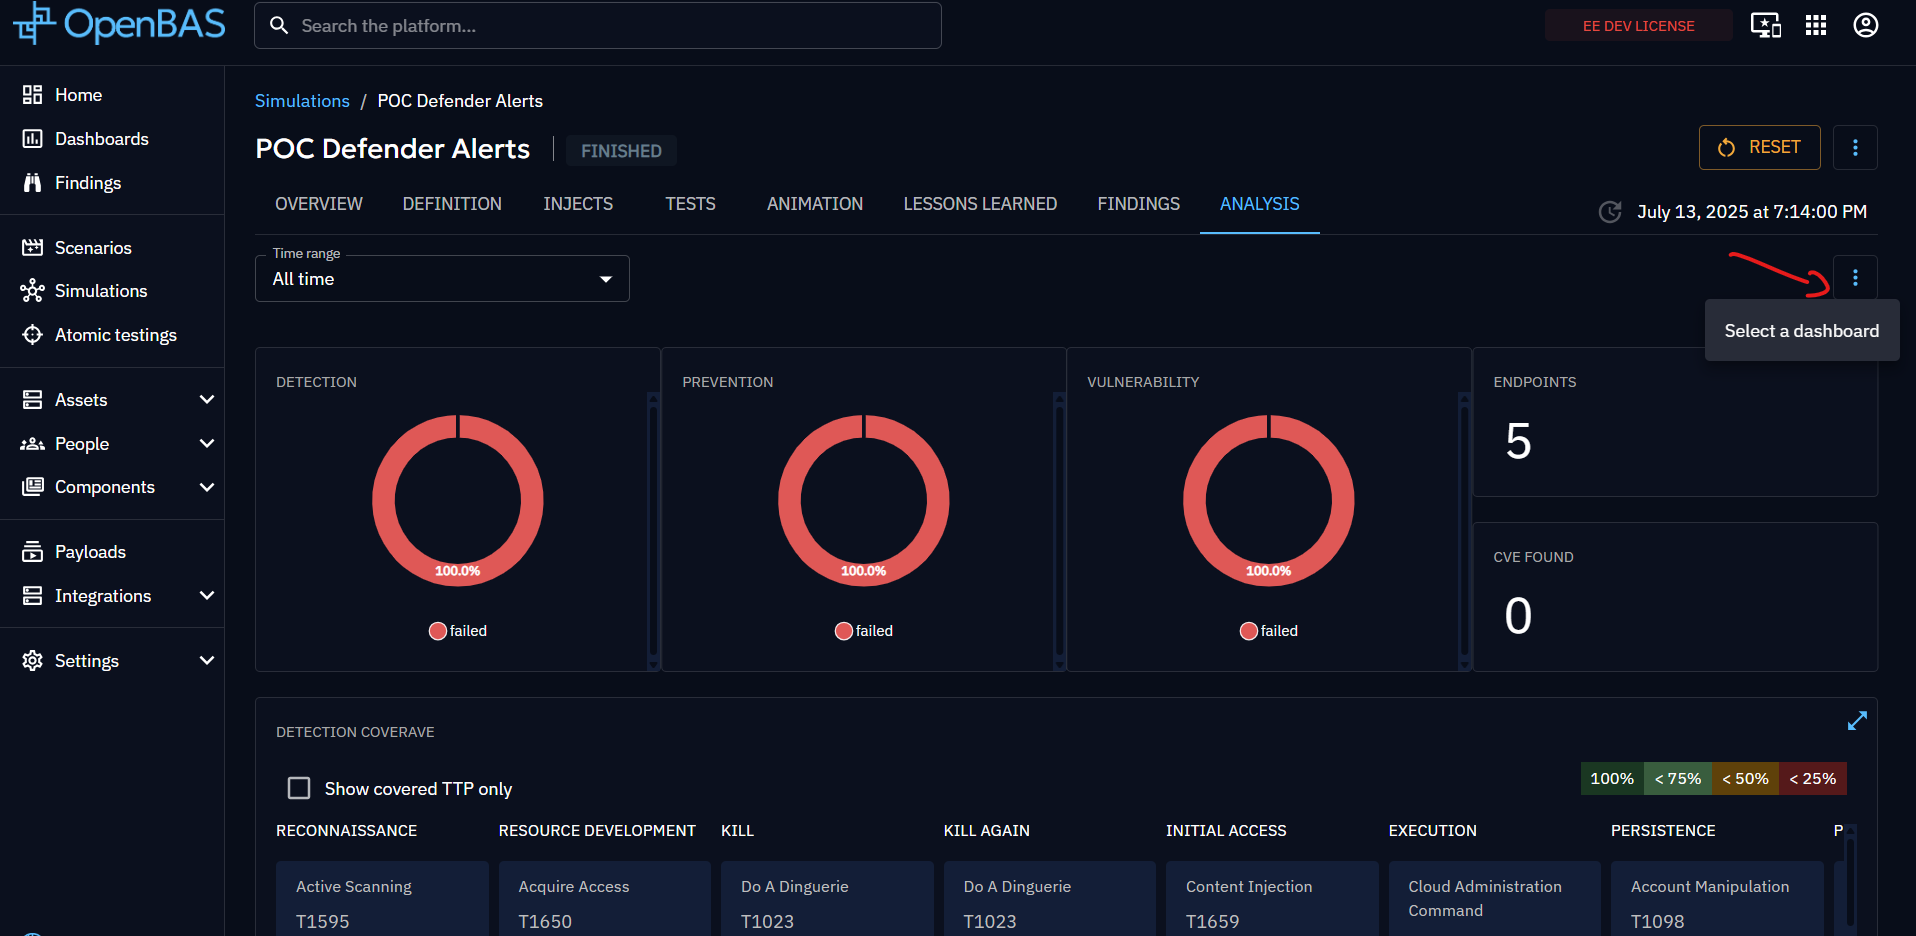Open the Findings sidebar icon
This screenshot has height=936, width=1916.
click(31, 182)
